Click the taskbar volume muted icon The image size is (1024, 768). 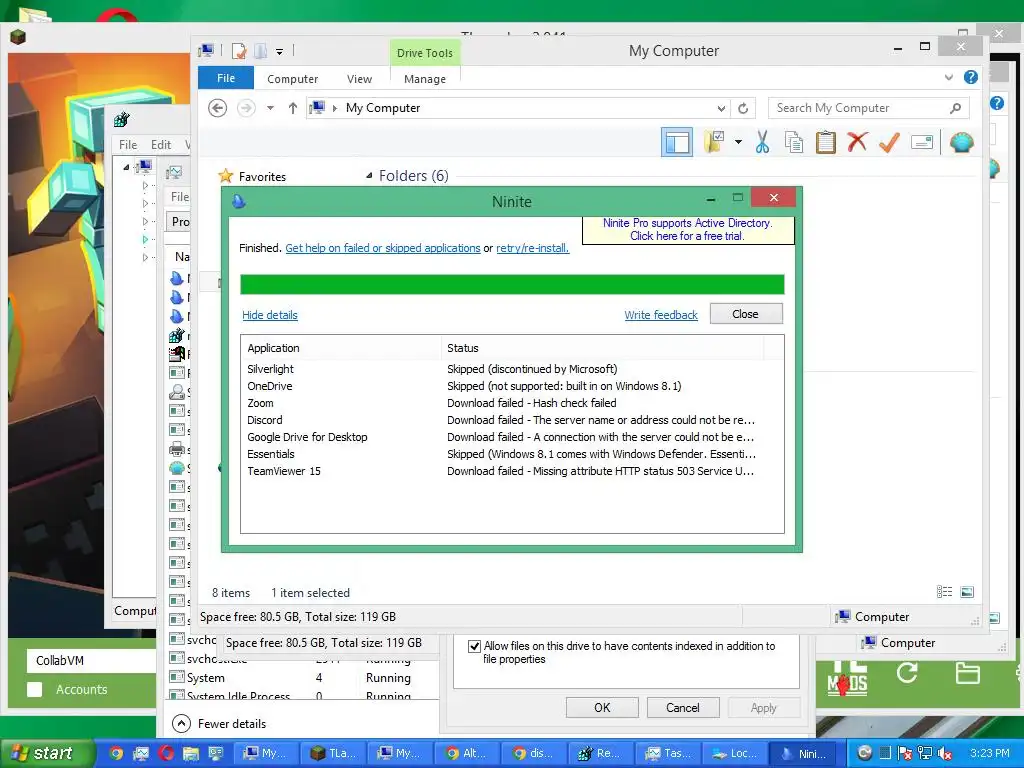click(944, 753)
